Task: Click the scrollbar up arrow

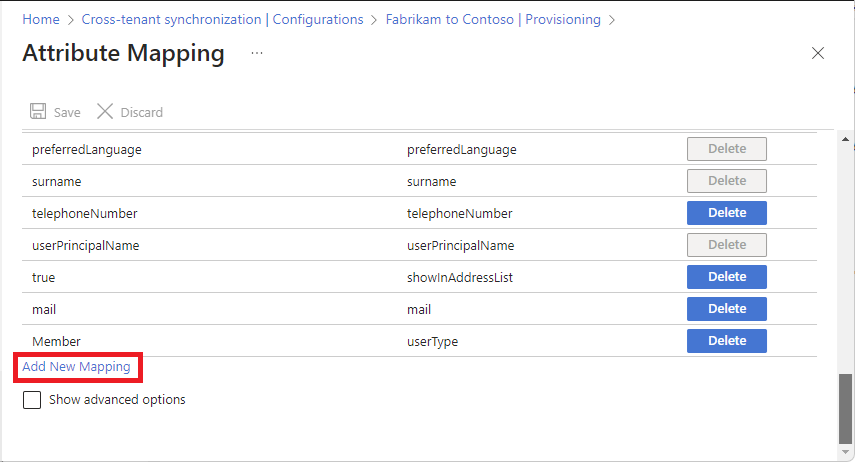Action: (846, 139)
